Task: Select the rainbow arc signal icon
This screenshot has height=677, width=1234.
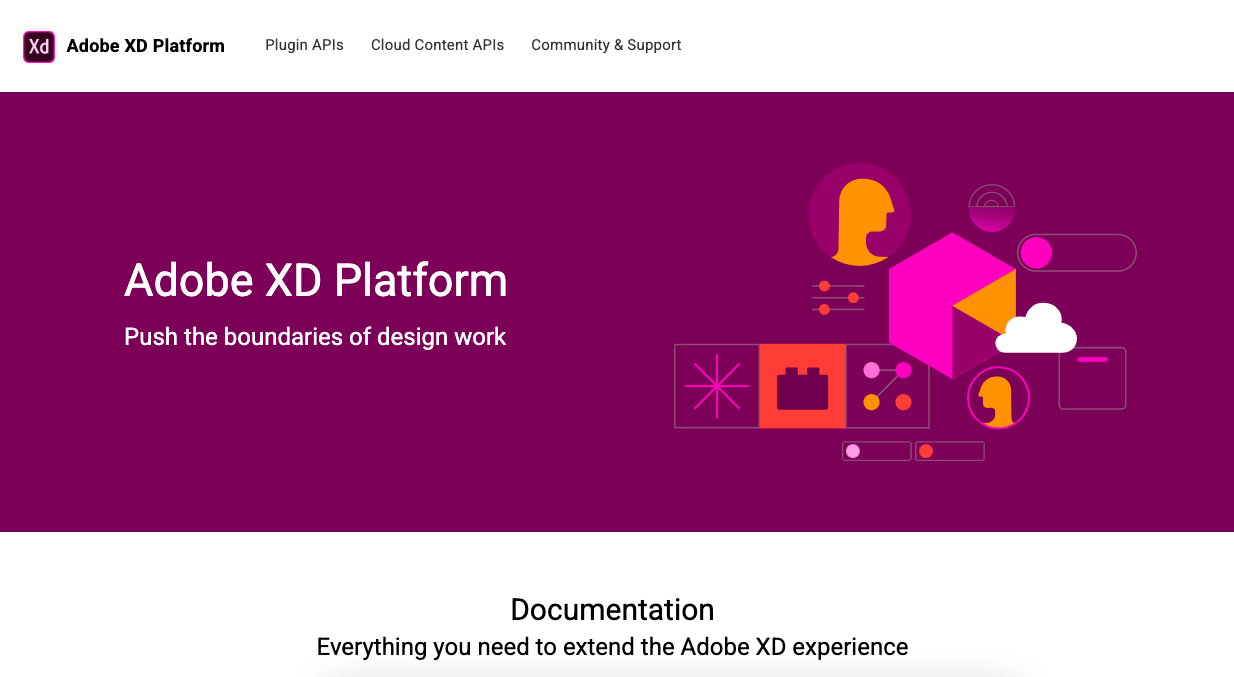Action: pyautogui.click(x=992, y=206)
